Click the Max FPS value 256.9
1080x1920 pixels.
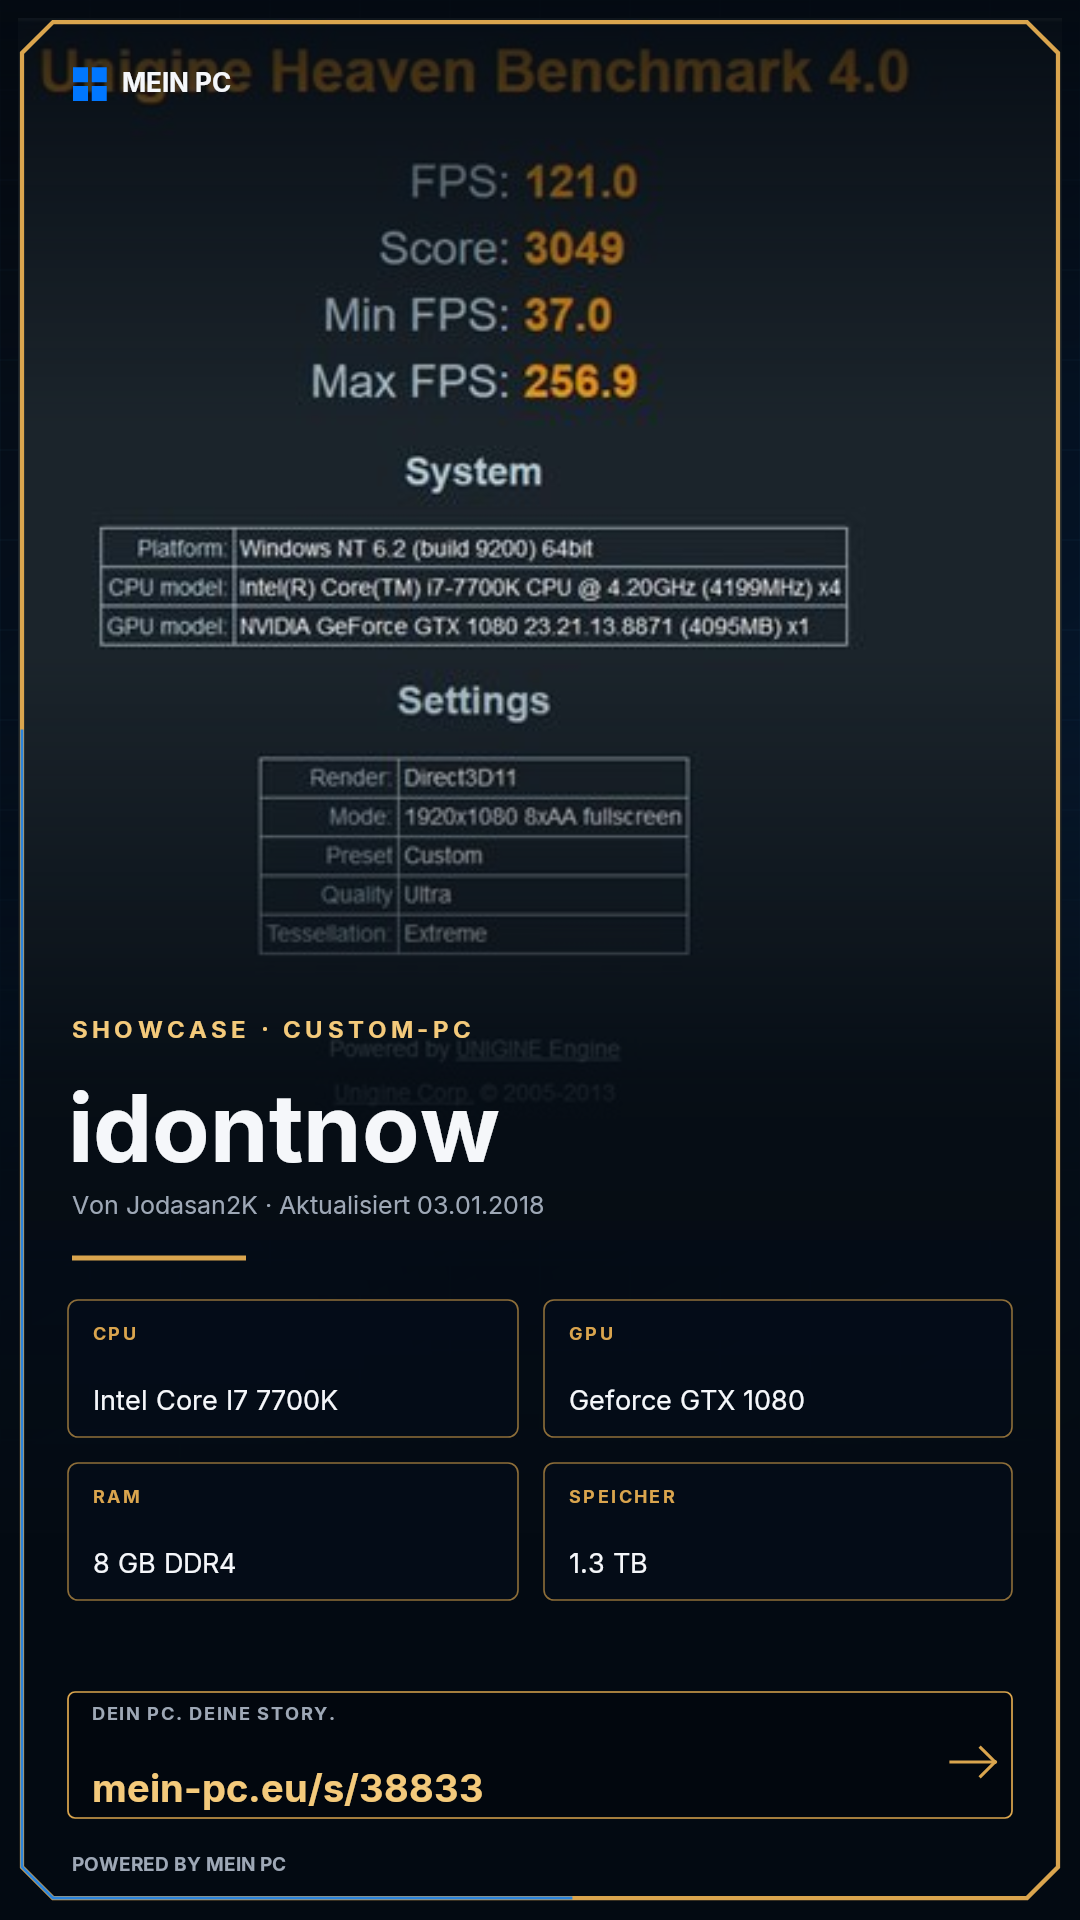click(581, 382)
